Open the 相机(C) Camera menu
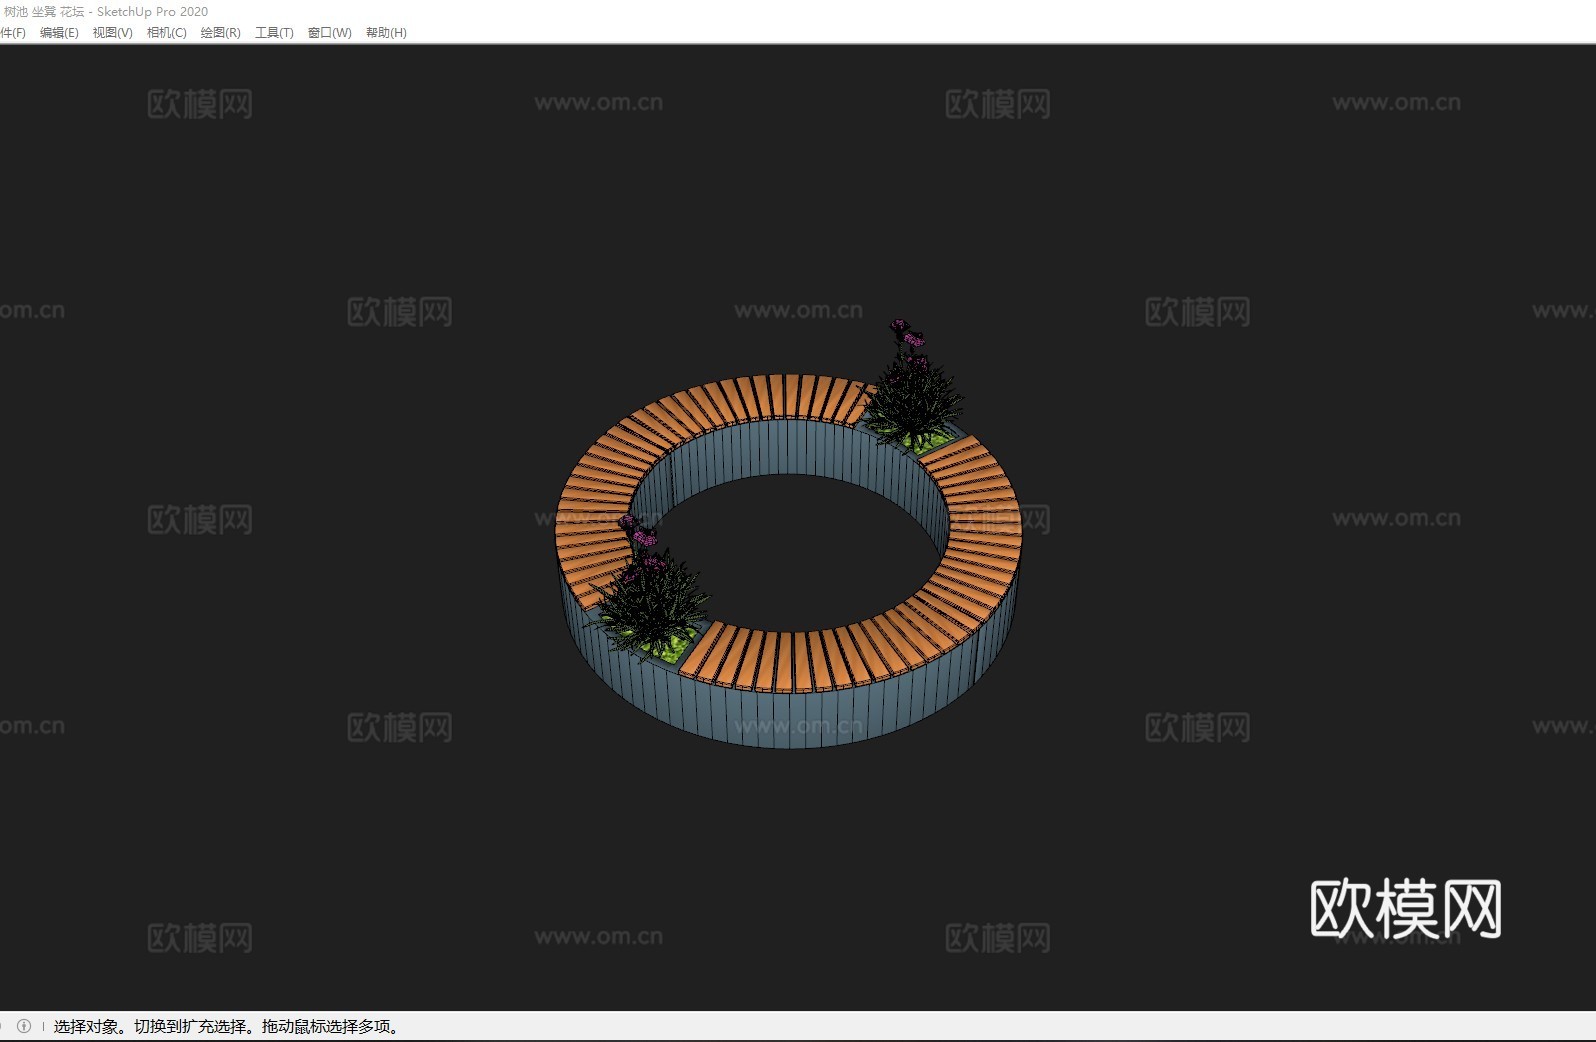The image size is (1596, 1042). pyautogui.click(x=167, y=33)
